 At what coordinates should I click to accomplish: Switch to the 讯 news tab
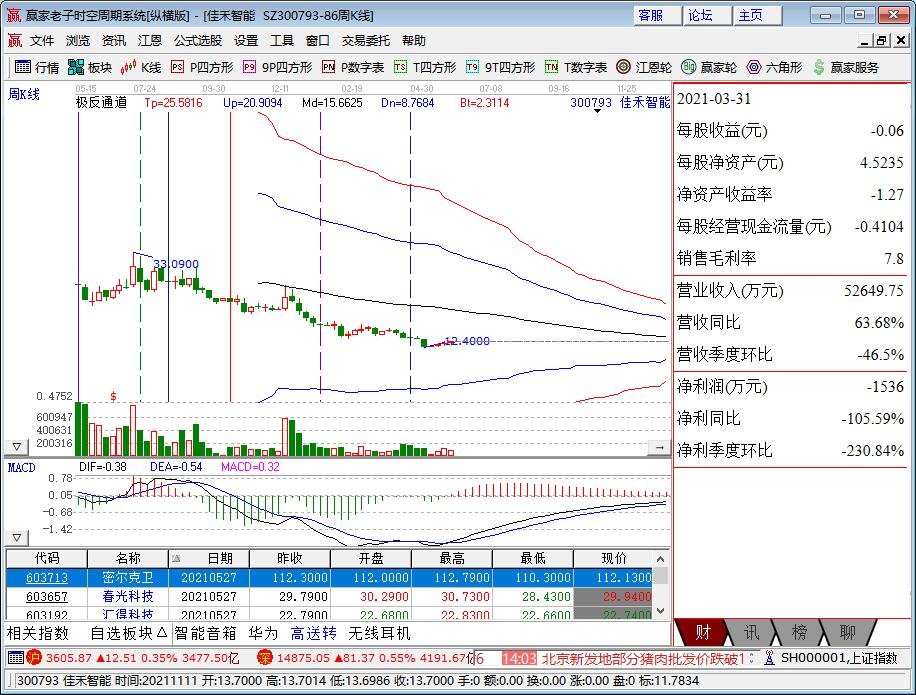751,632
